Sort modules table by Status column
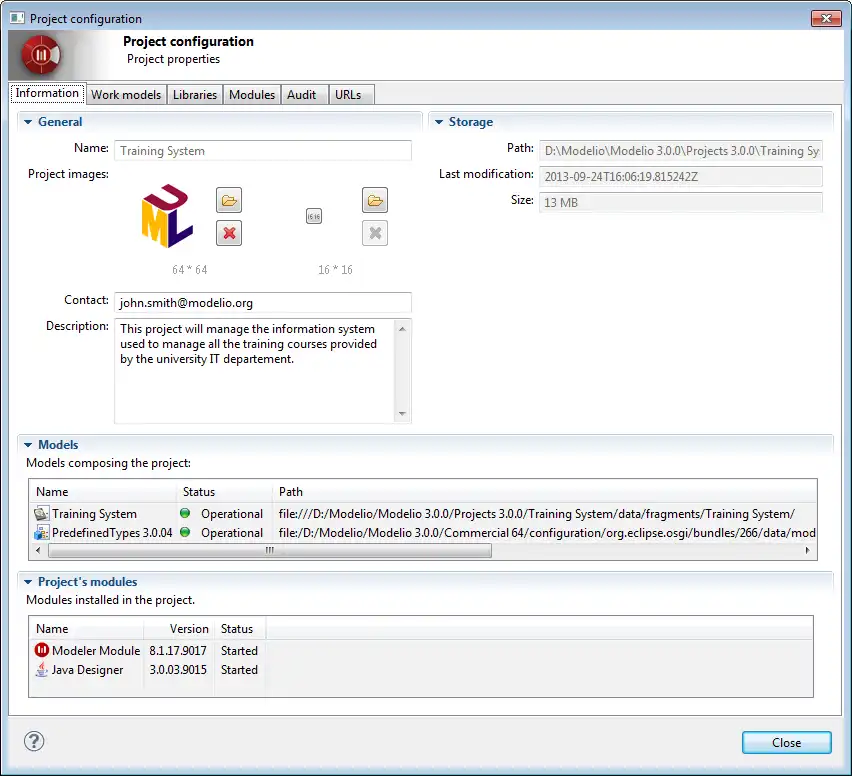 click(240, 629)
